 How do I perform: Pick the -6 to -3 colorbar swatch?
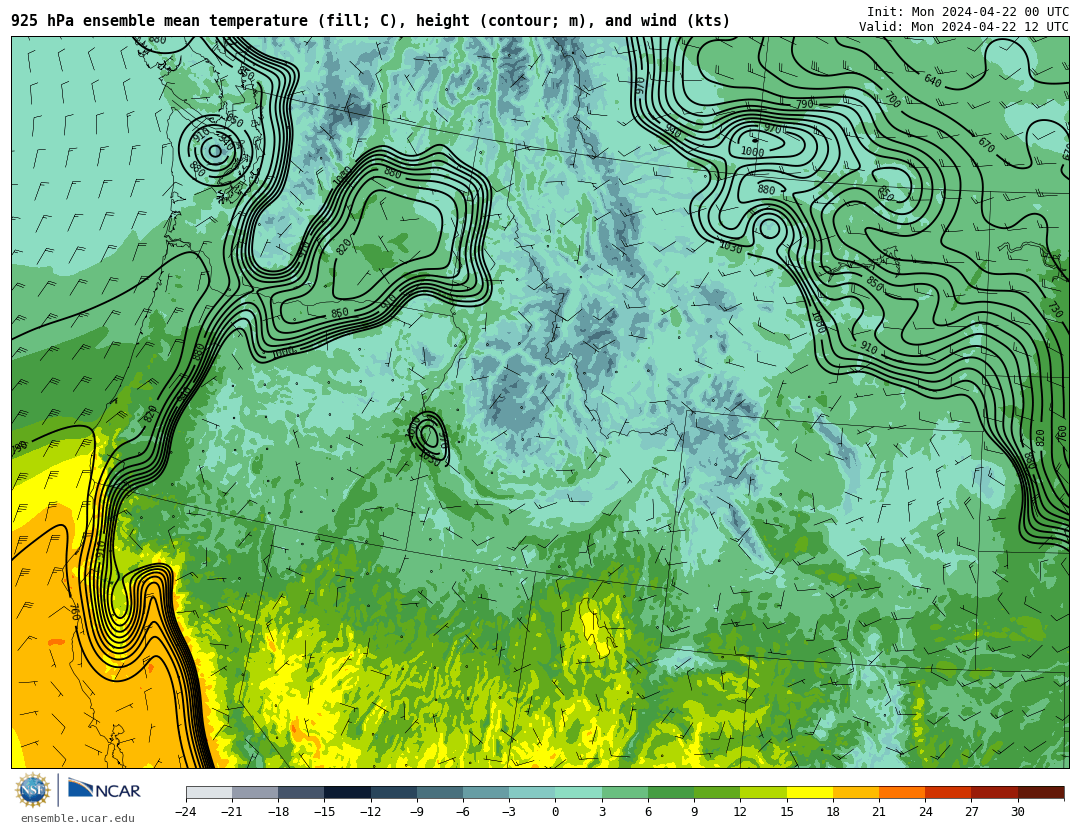pyautogui.click(x=486, y=792)
